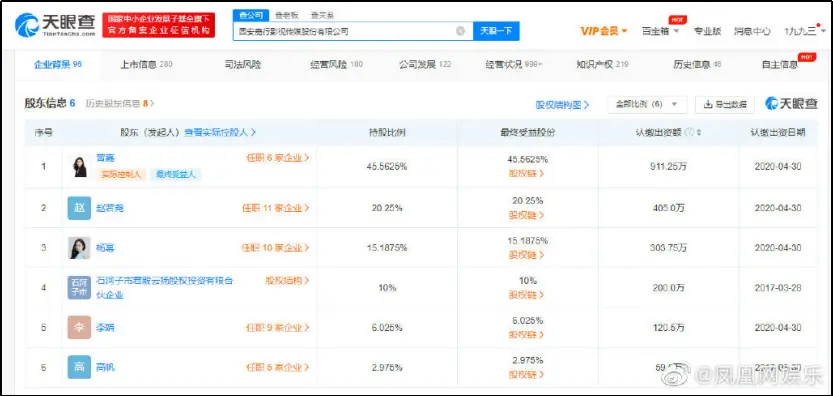Click the red 官方备案企业征信机构 banner
Viewport: 833px width, 396px height.
tap(158, 25)
